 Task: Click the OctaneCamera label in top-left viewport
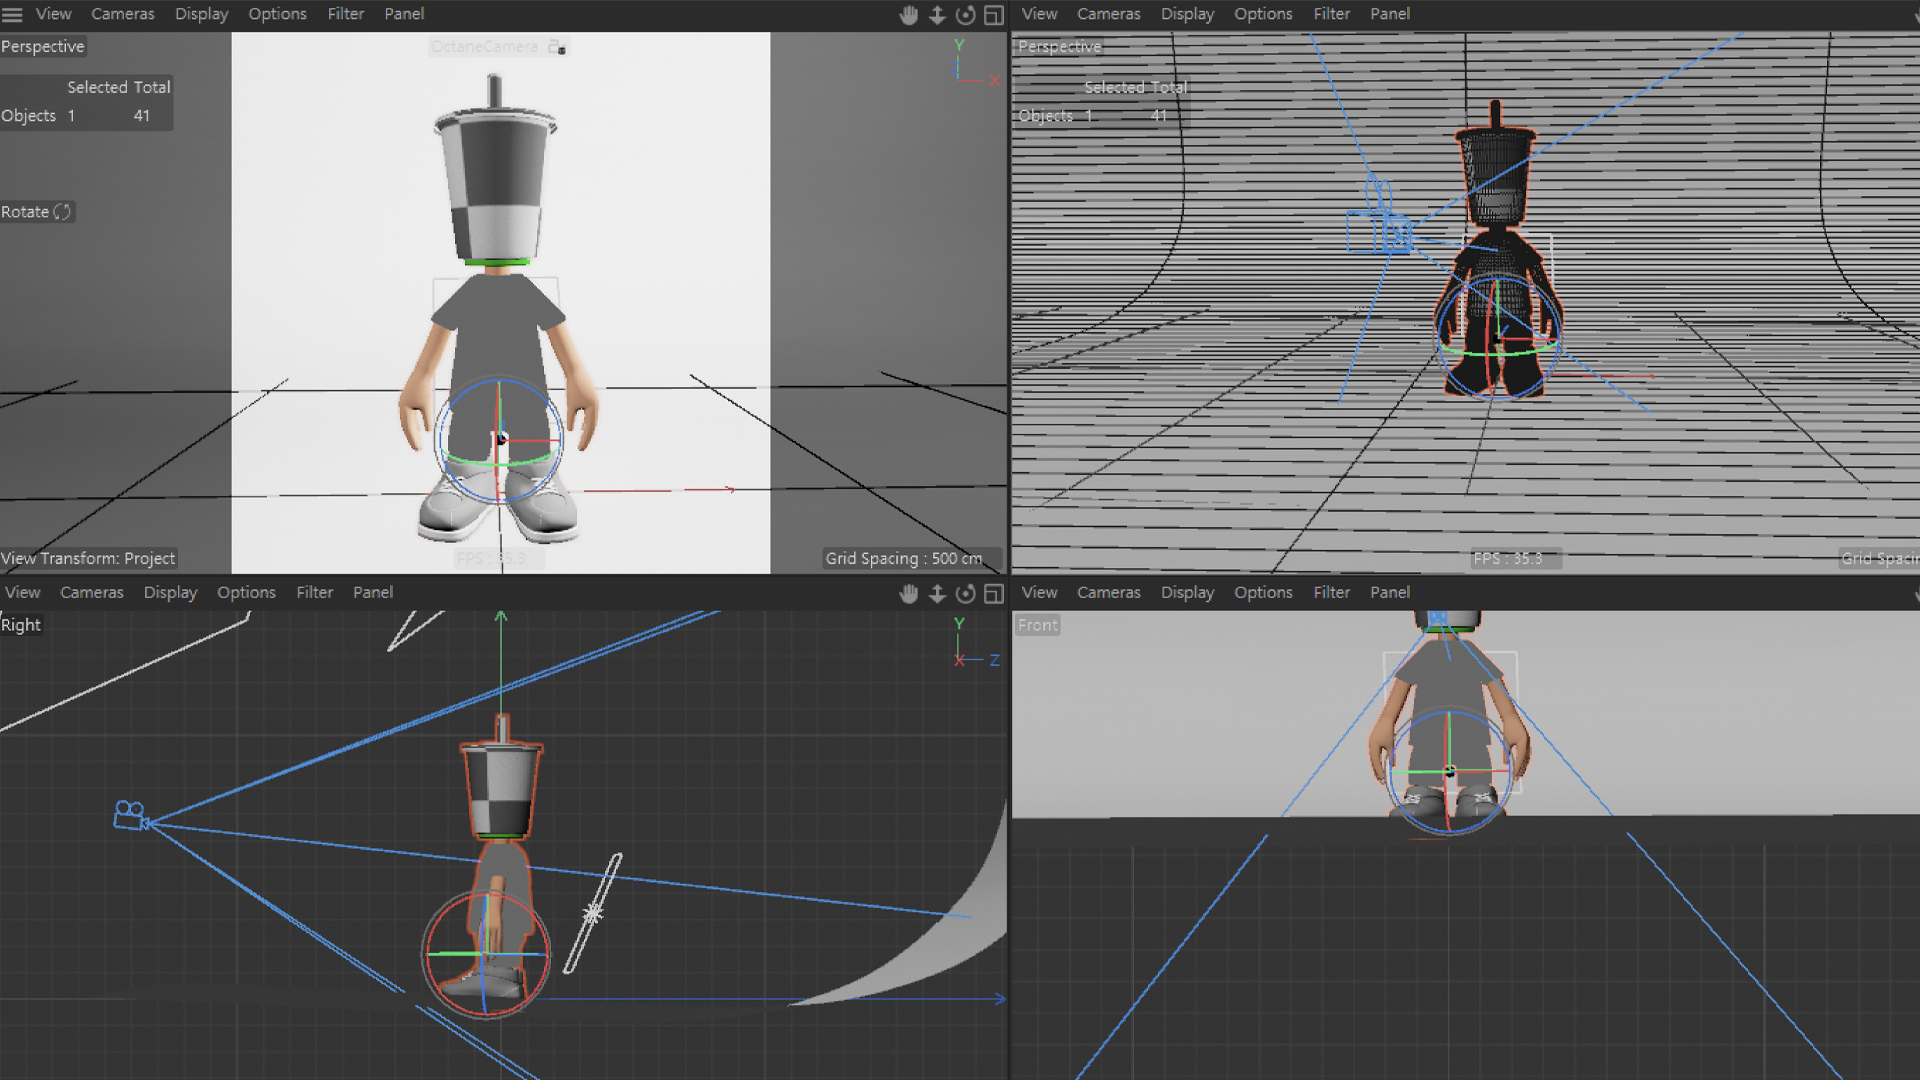pos(484,47)
